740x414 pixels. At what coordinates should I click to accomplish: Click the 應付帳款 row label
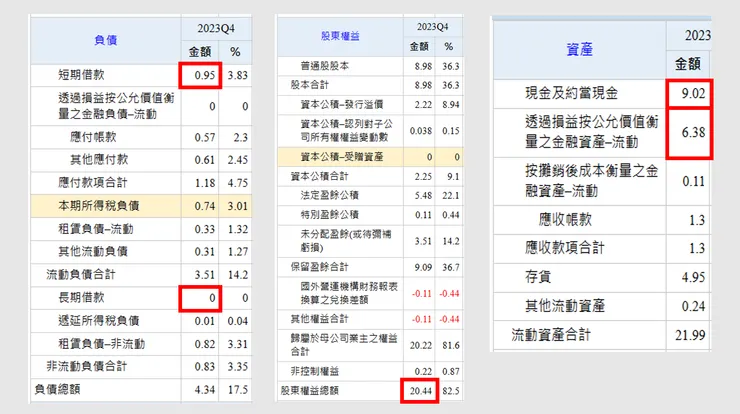(93, 137)
